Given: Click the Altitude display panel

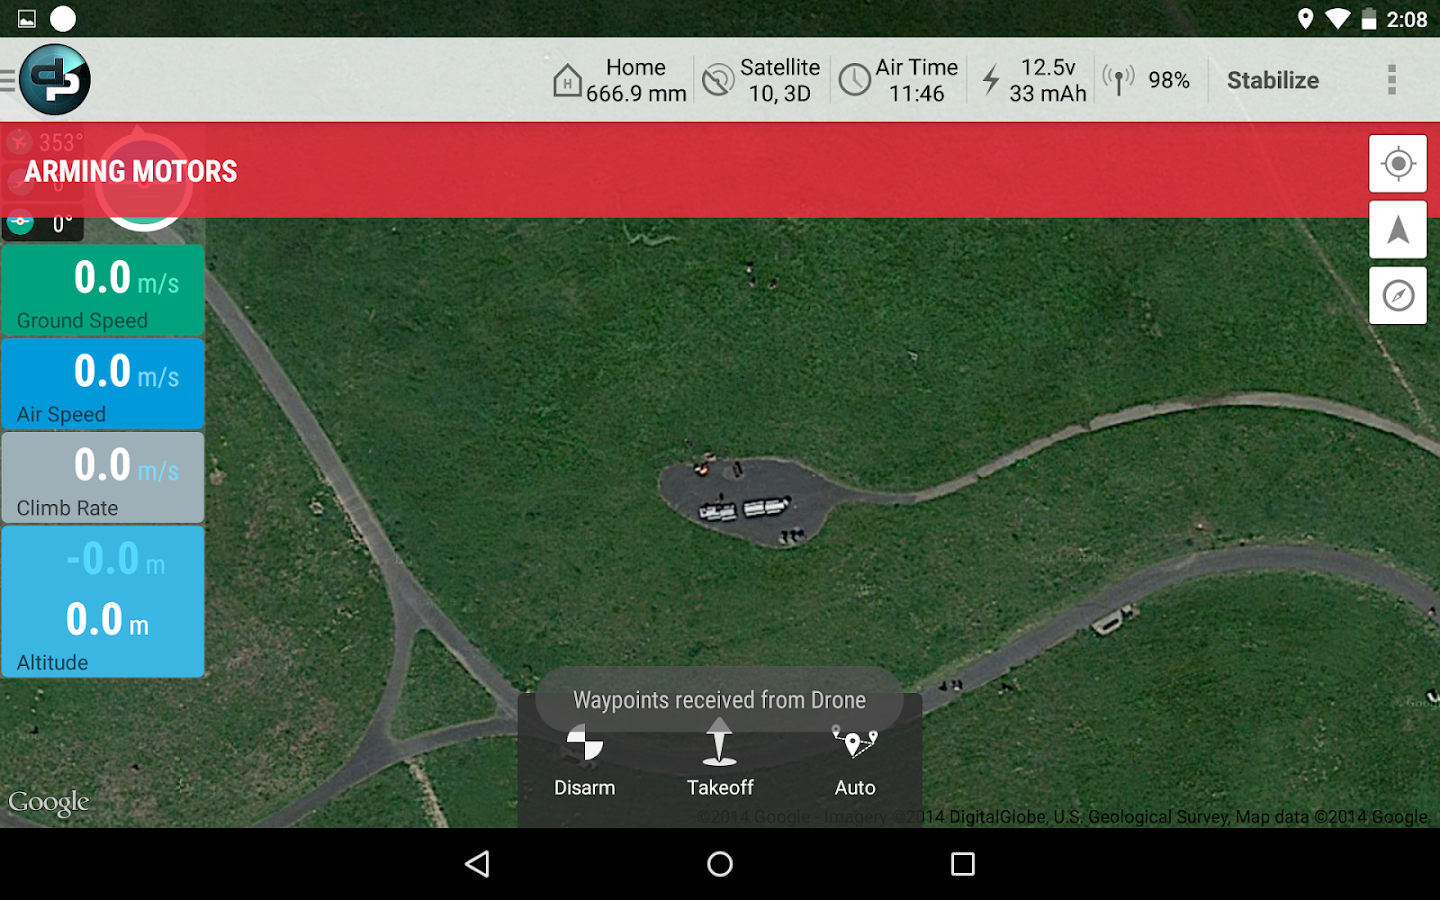Looking at the screenshot, I should 103,601.
